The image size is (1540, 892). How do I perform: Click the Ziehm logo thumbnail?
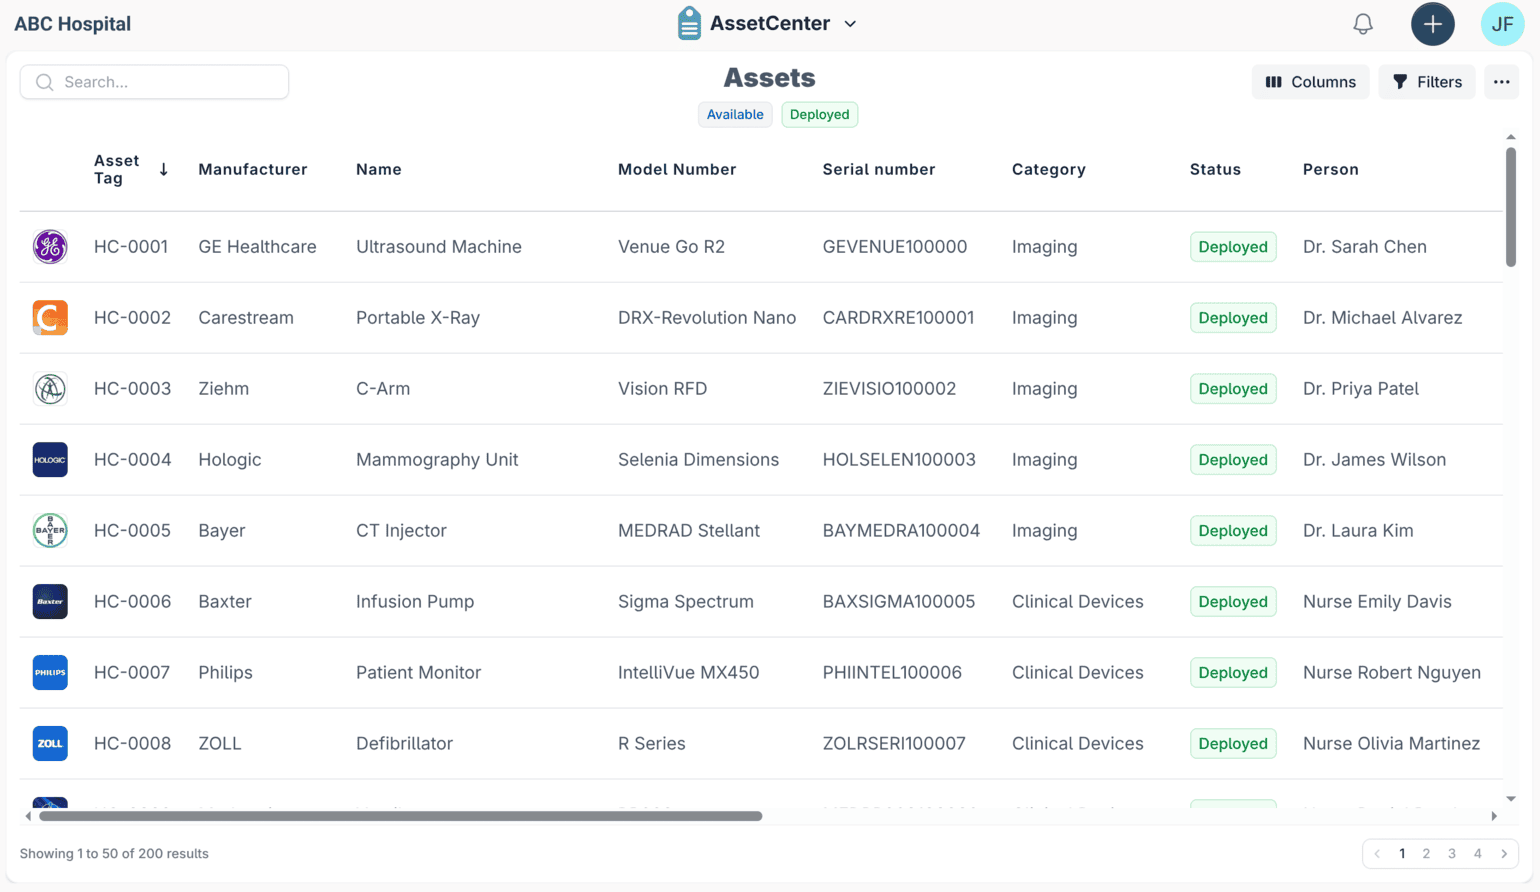pos(50,389)
